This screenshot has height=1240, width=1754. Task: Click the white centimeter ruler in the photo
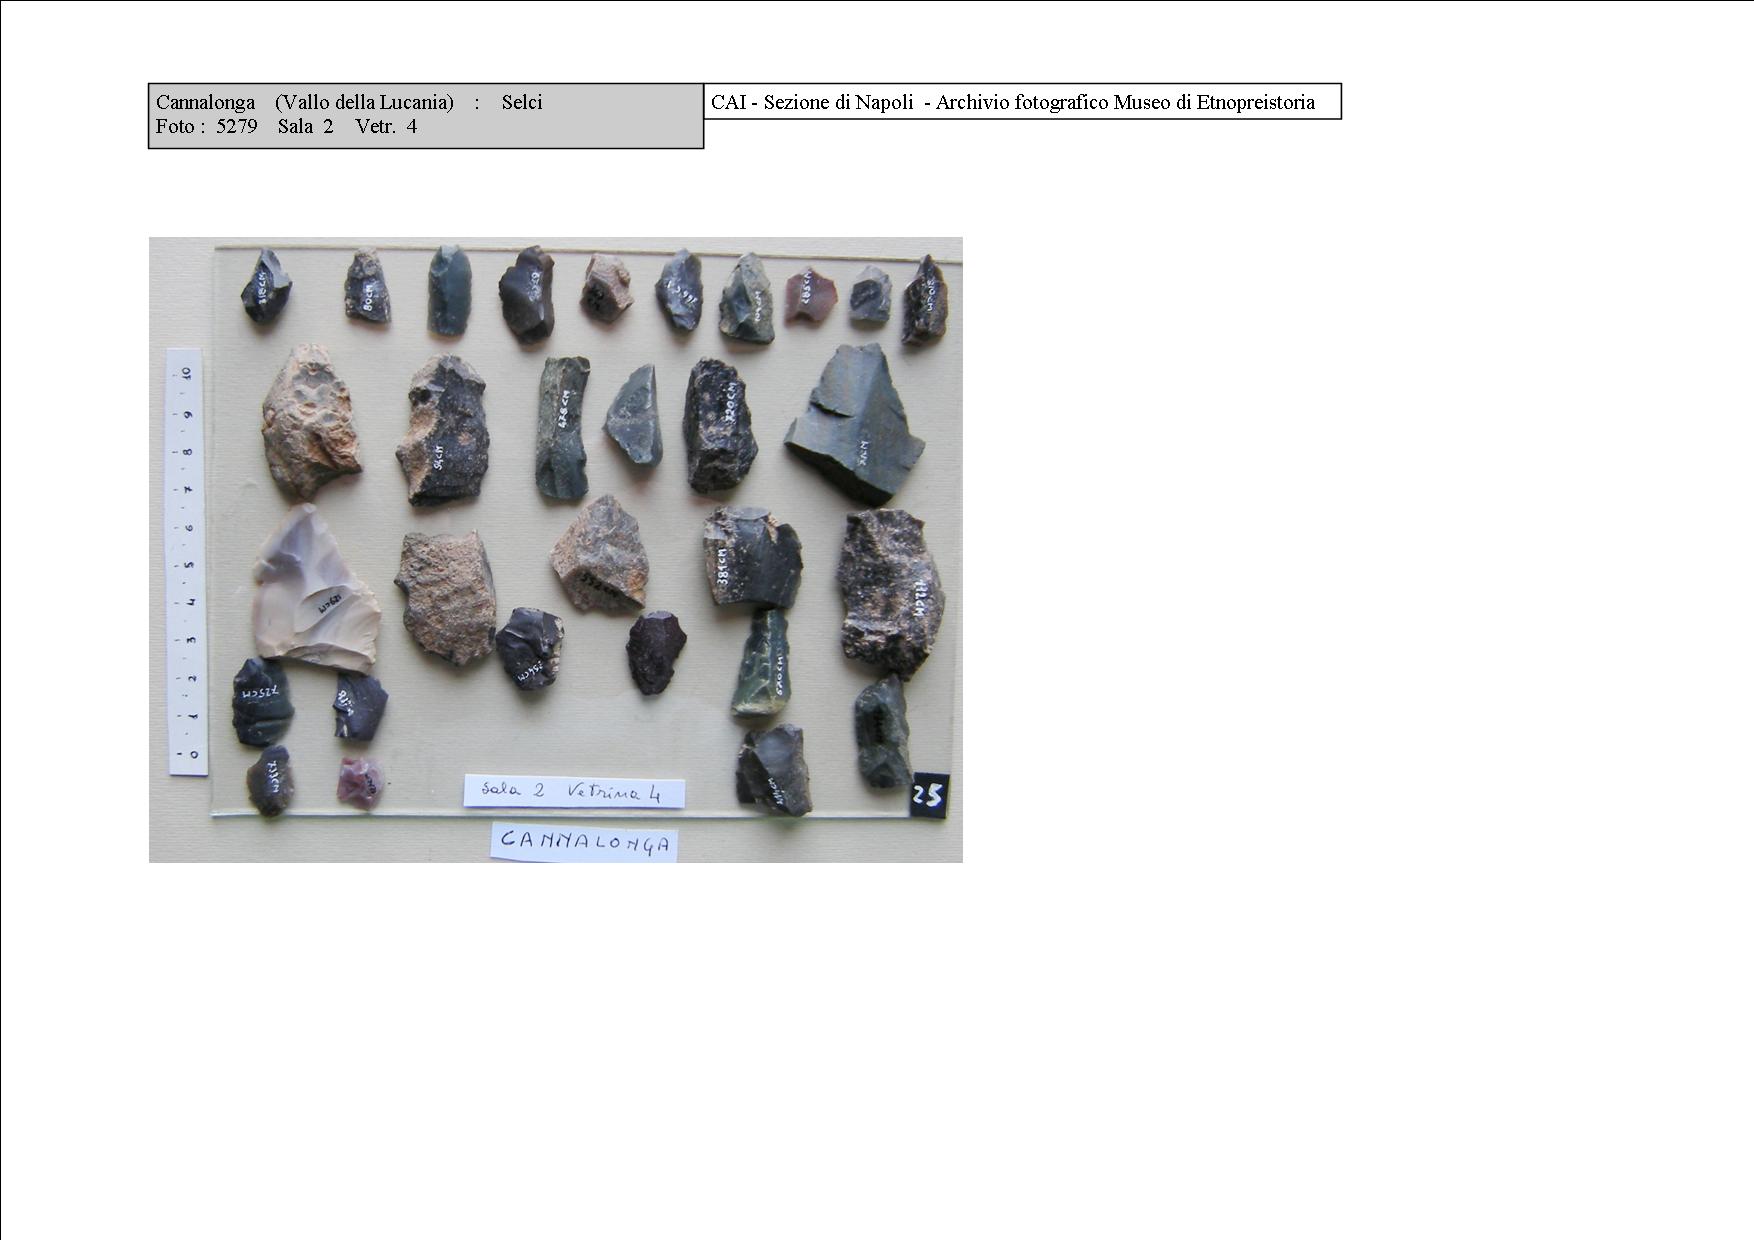[187, 562]
